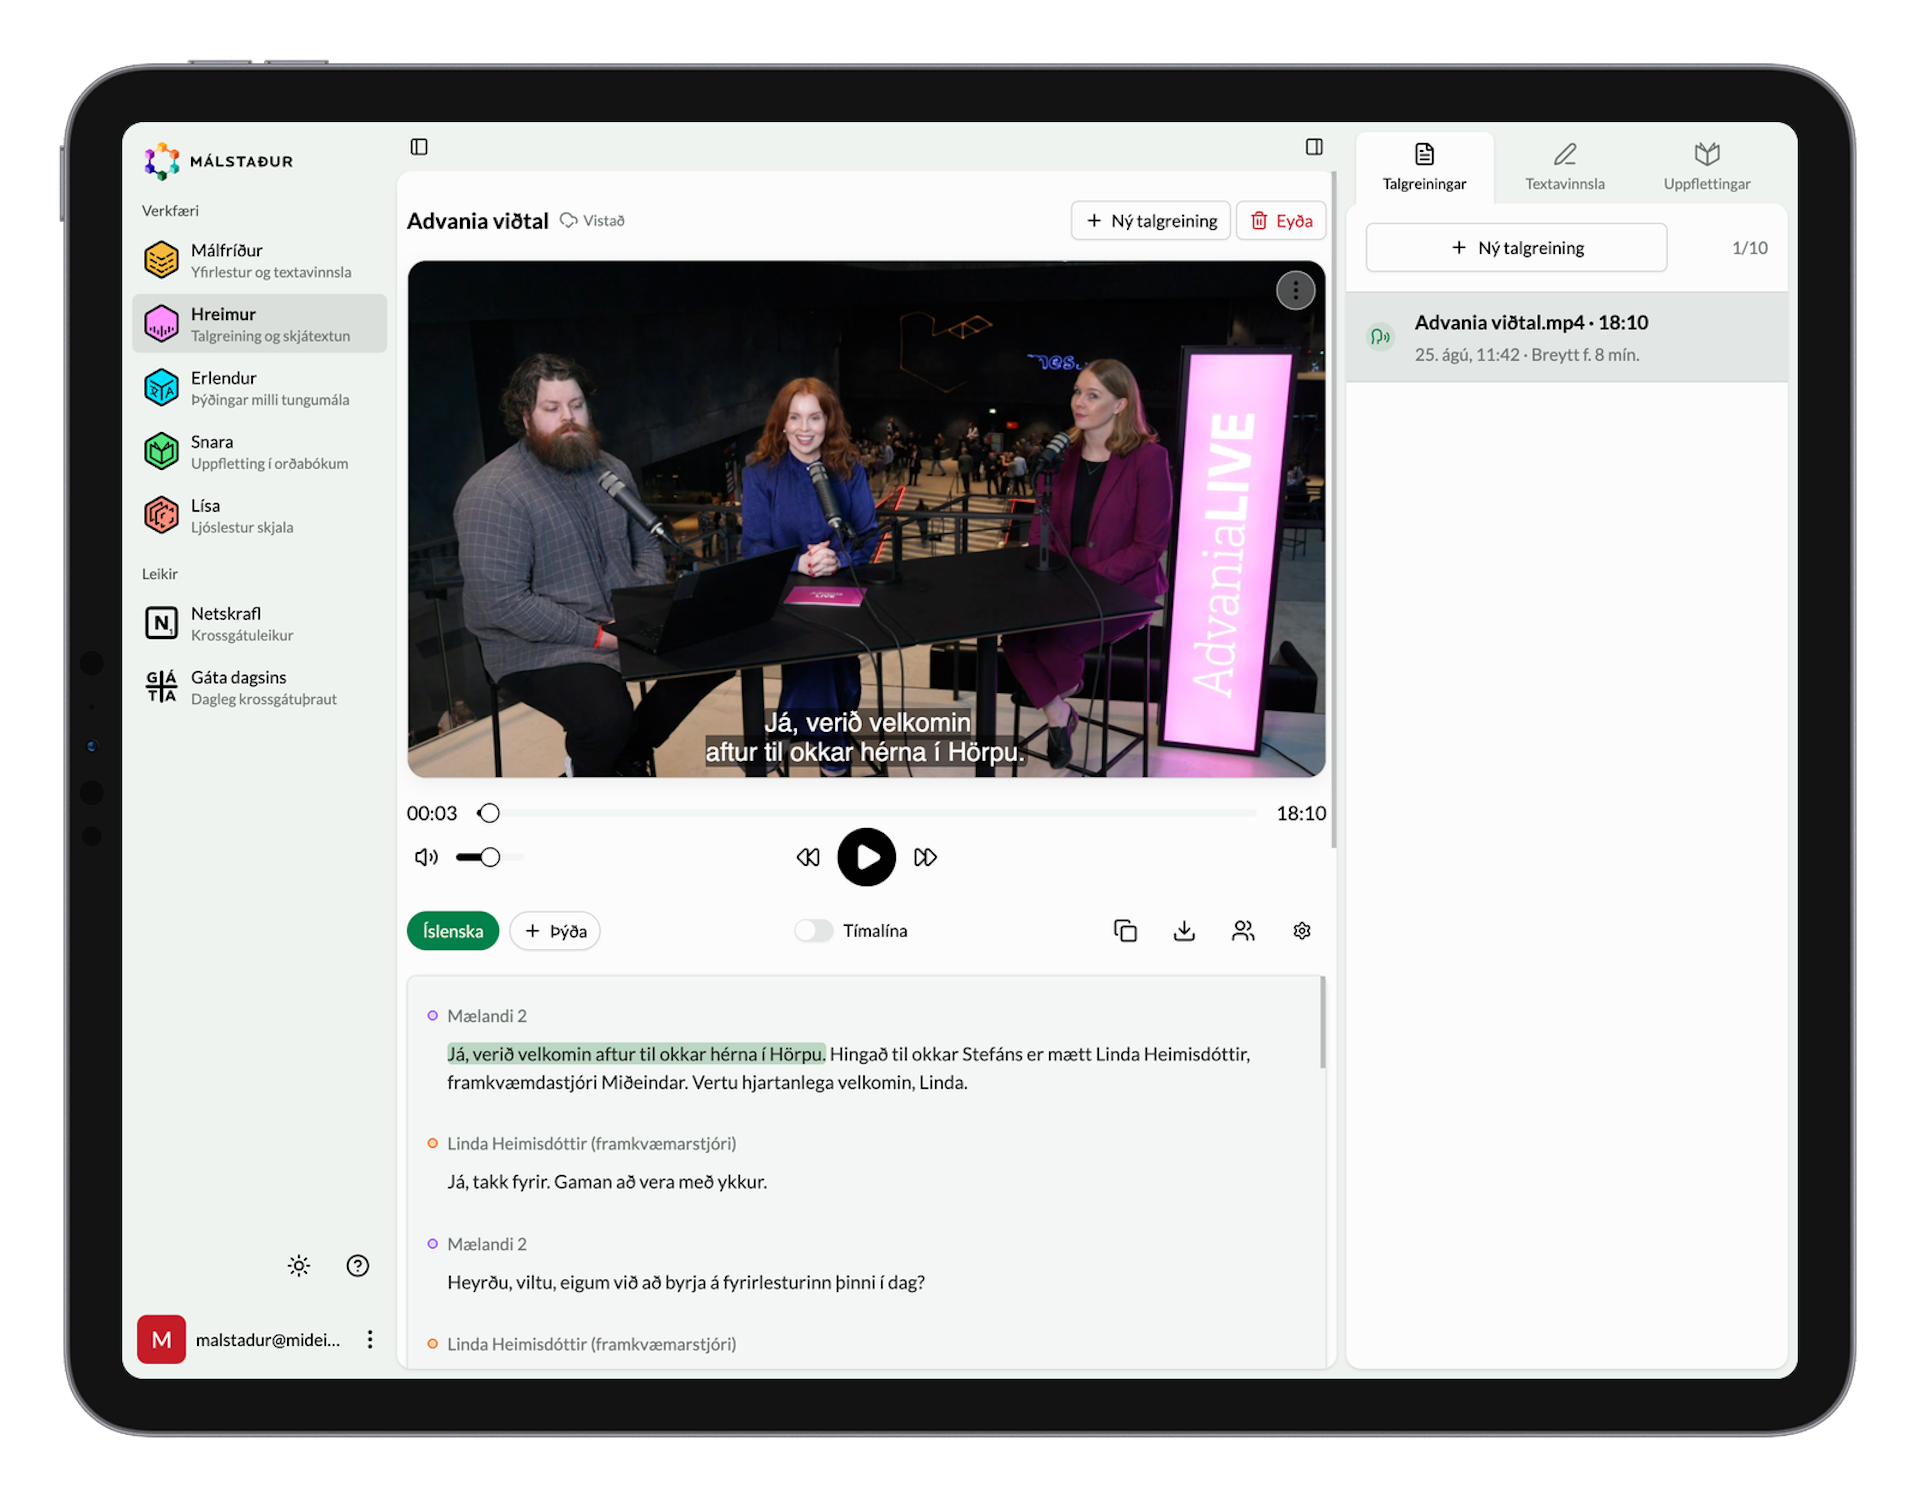Image resolution: width=1920 pixels, height=1501 pixels.
Task: Click the video preview frame
Action: pos(866,519)
